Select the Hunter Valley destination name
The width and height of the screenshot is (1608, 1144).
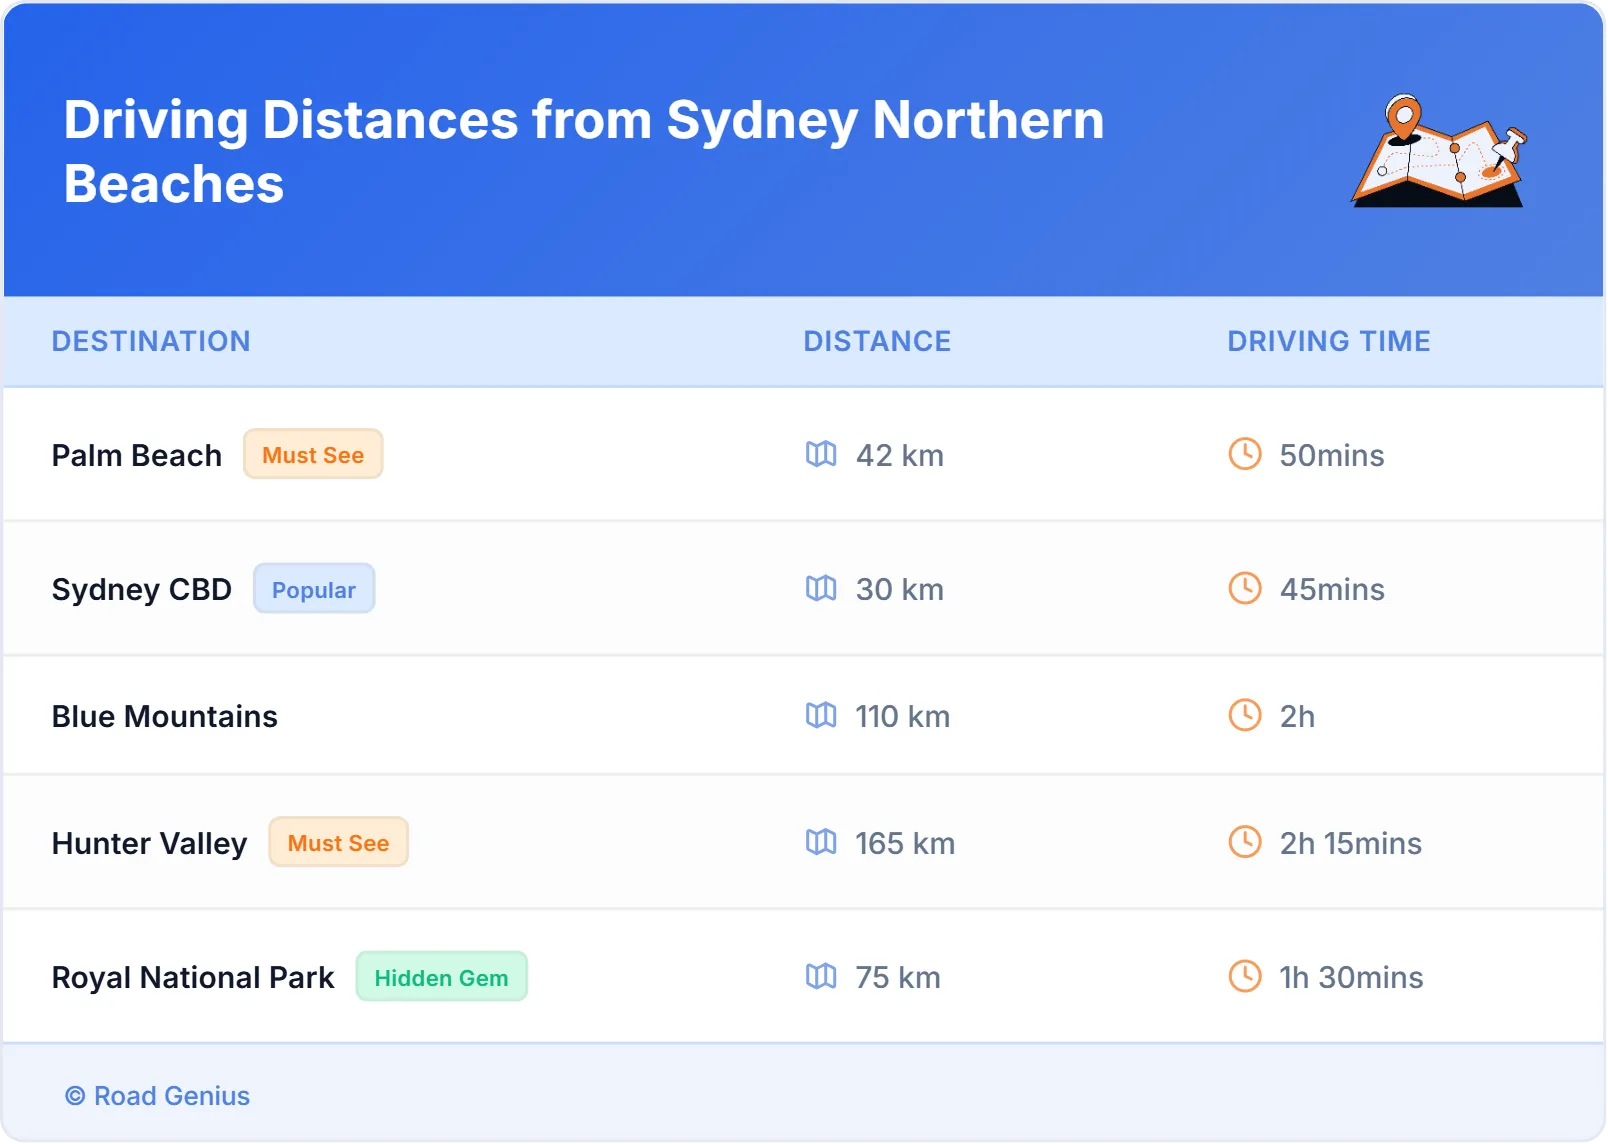click(149, 843)
